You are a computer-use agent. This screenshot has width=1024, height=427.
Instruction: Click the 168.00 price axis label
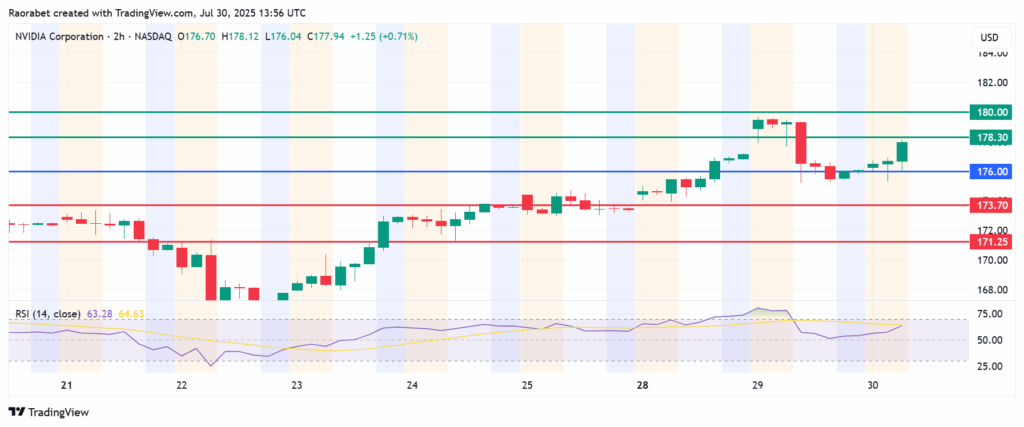point(991,290)
